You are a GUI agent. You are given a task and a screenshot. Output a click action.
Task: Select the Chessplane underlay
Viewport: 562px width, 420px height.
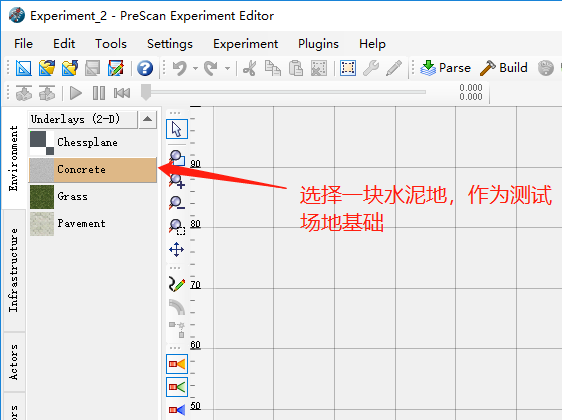[x=92, y=143]
